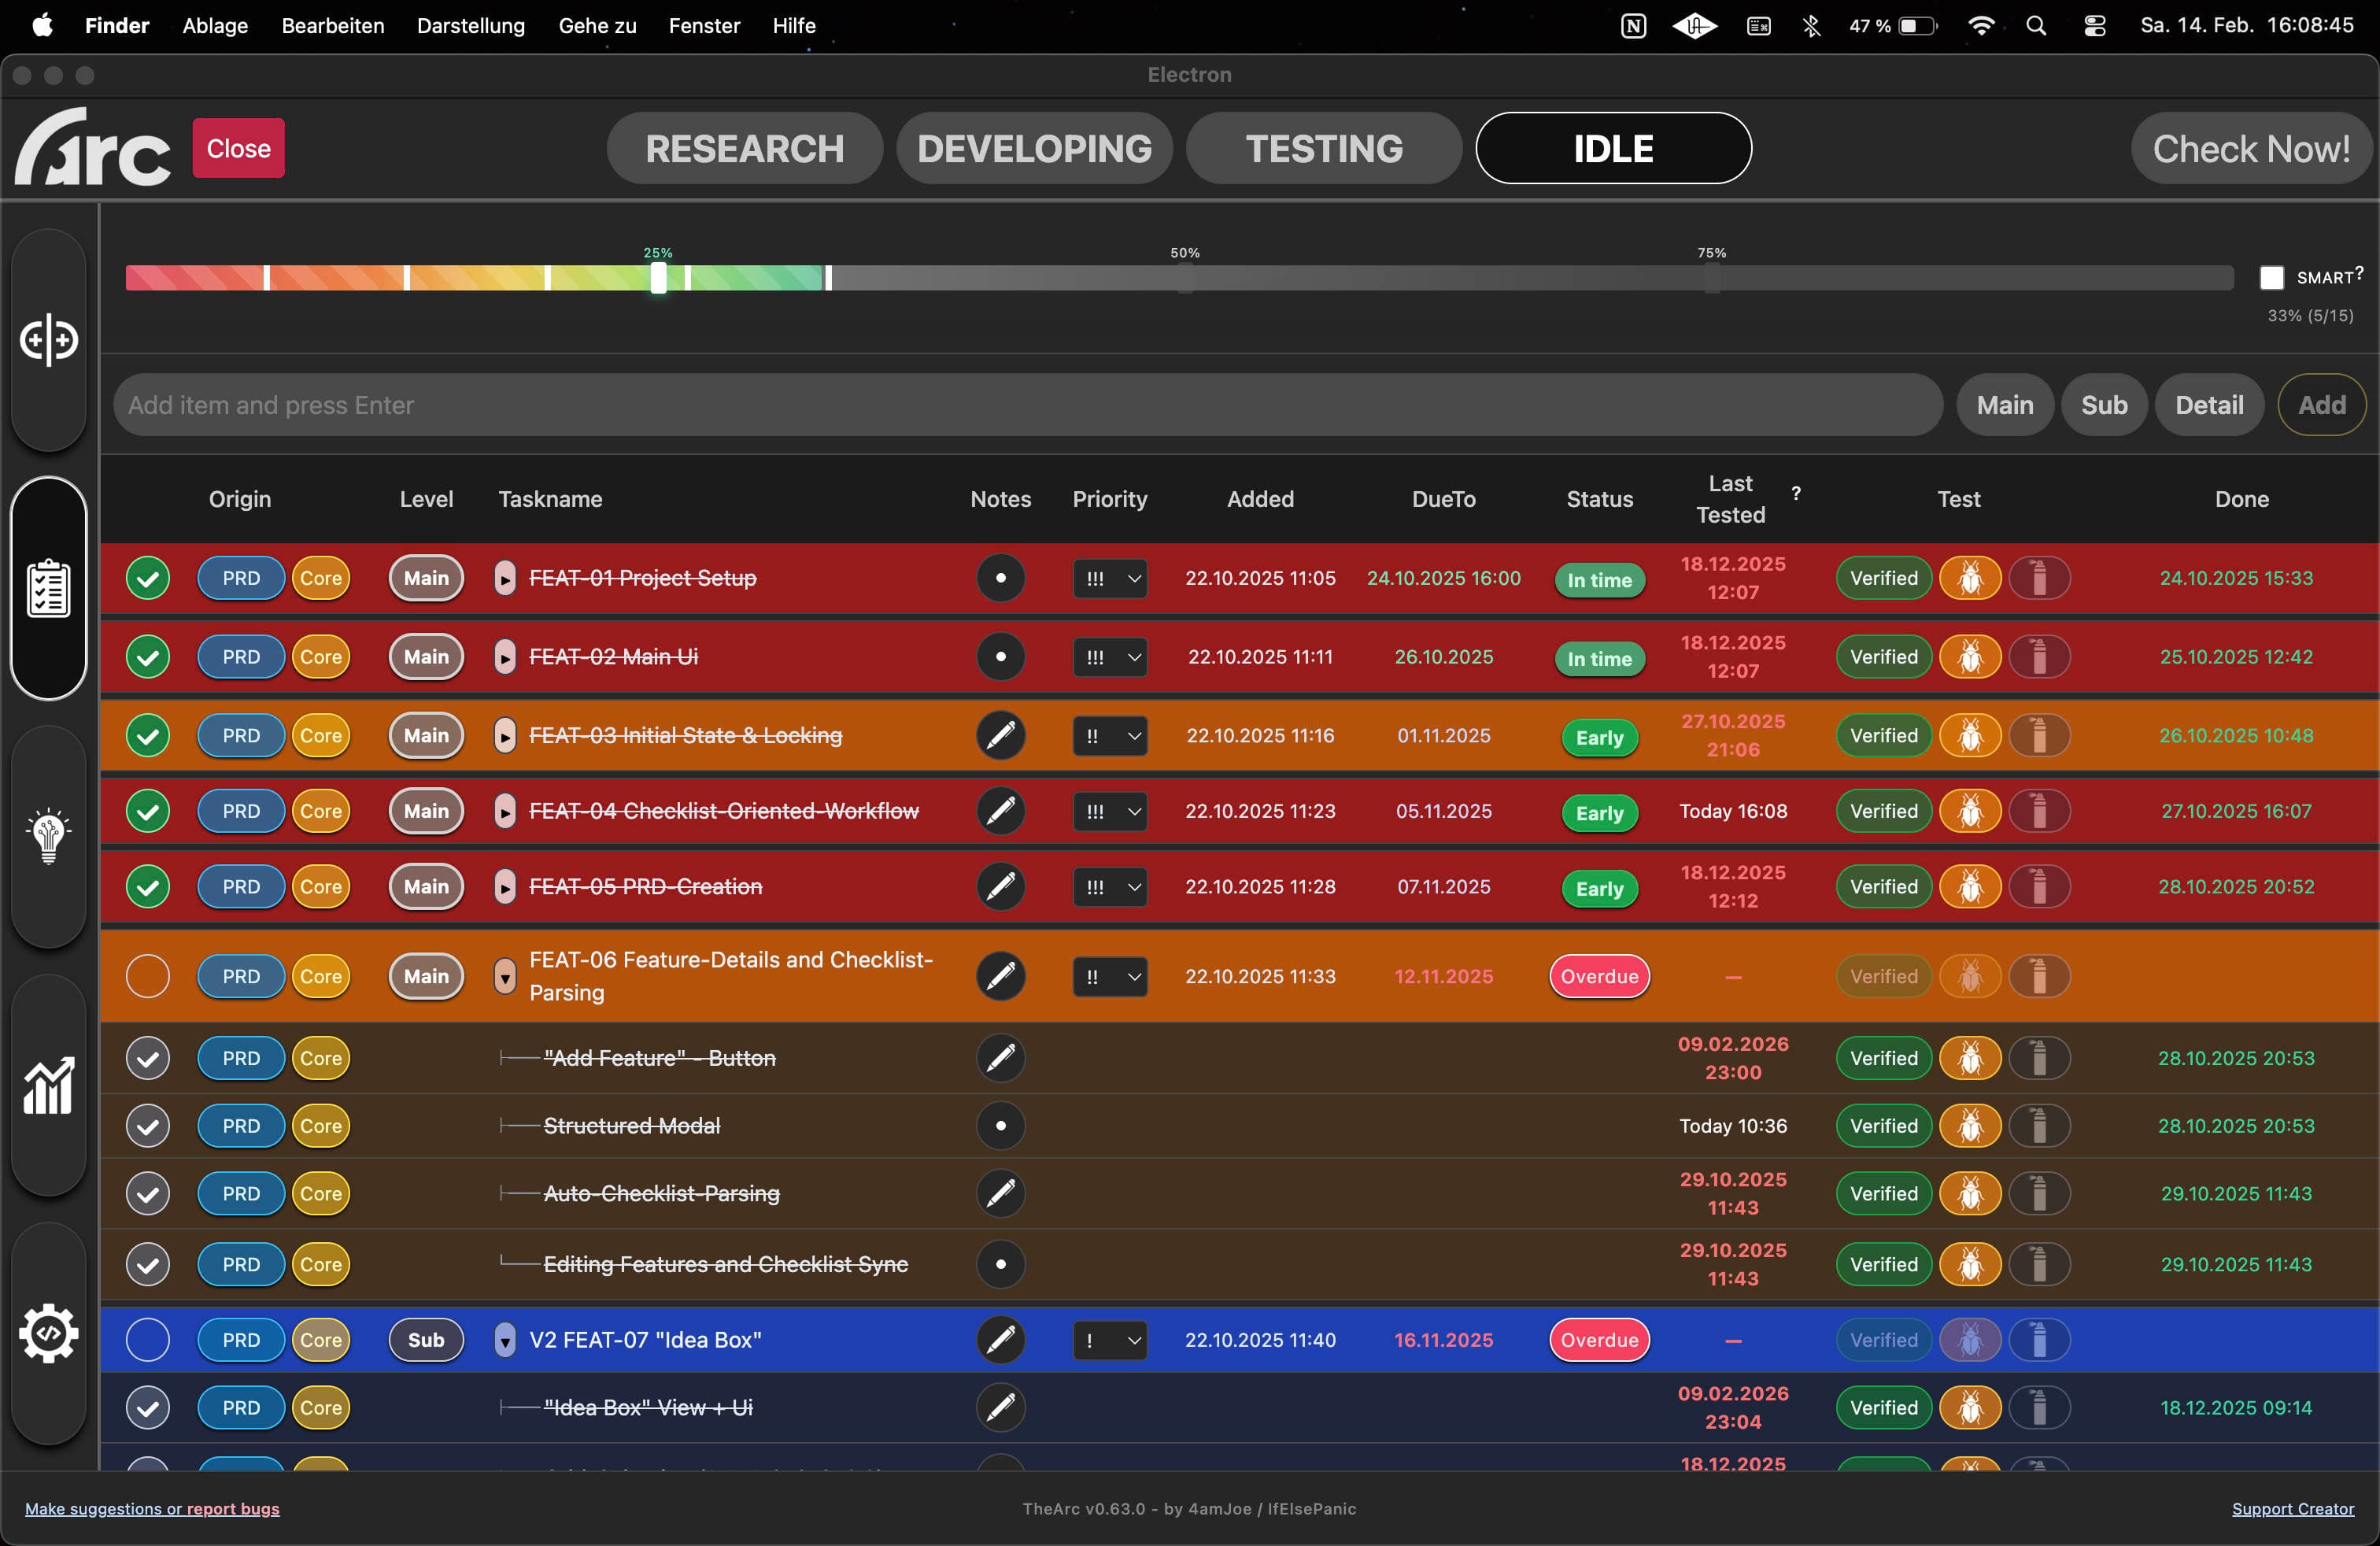Check the completion checkbox for FEAT-06
Screen dimensions: 2380x1546
147,977
